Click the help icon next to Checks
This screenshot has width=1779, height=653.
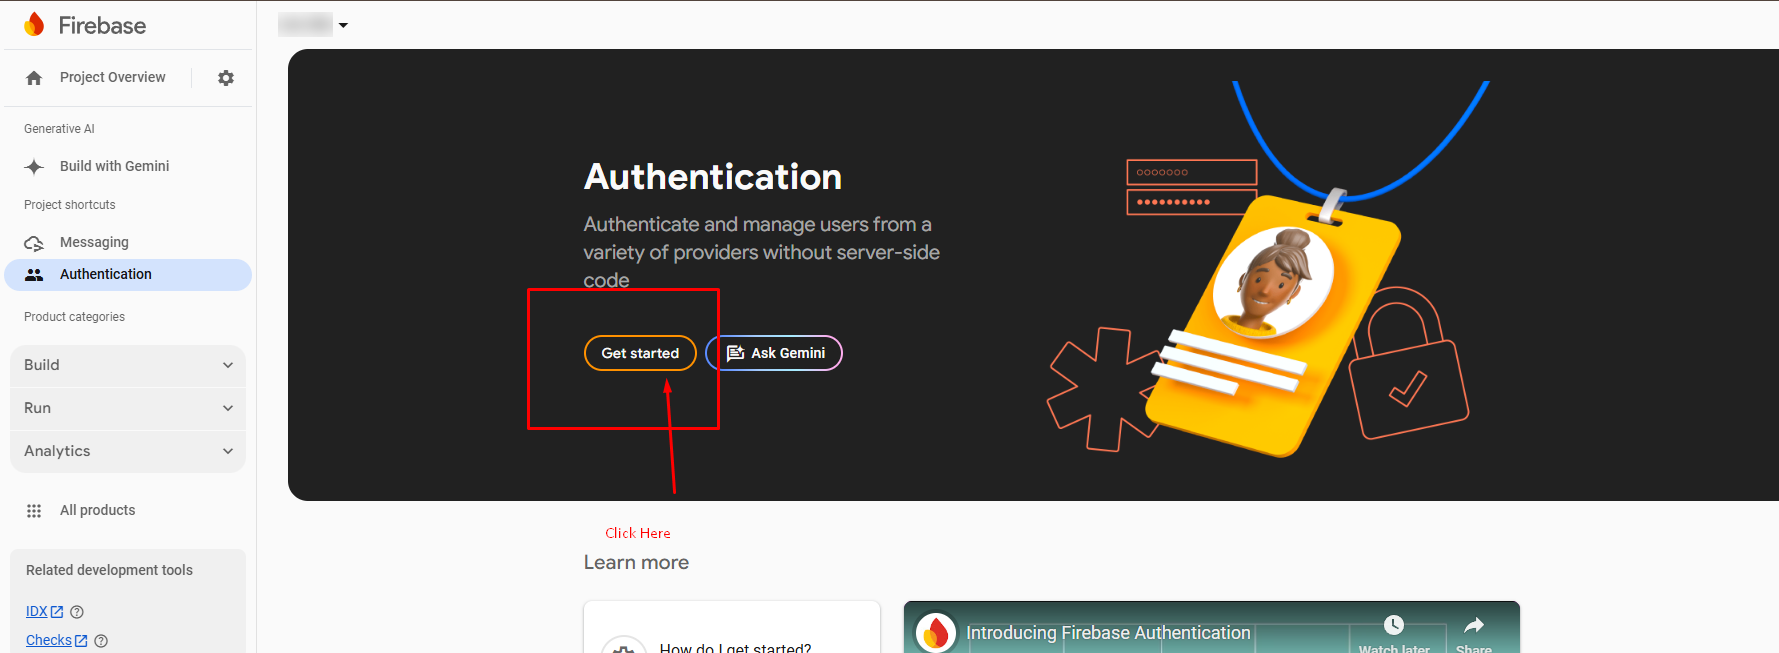point(101,641)
